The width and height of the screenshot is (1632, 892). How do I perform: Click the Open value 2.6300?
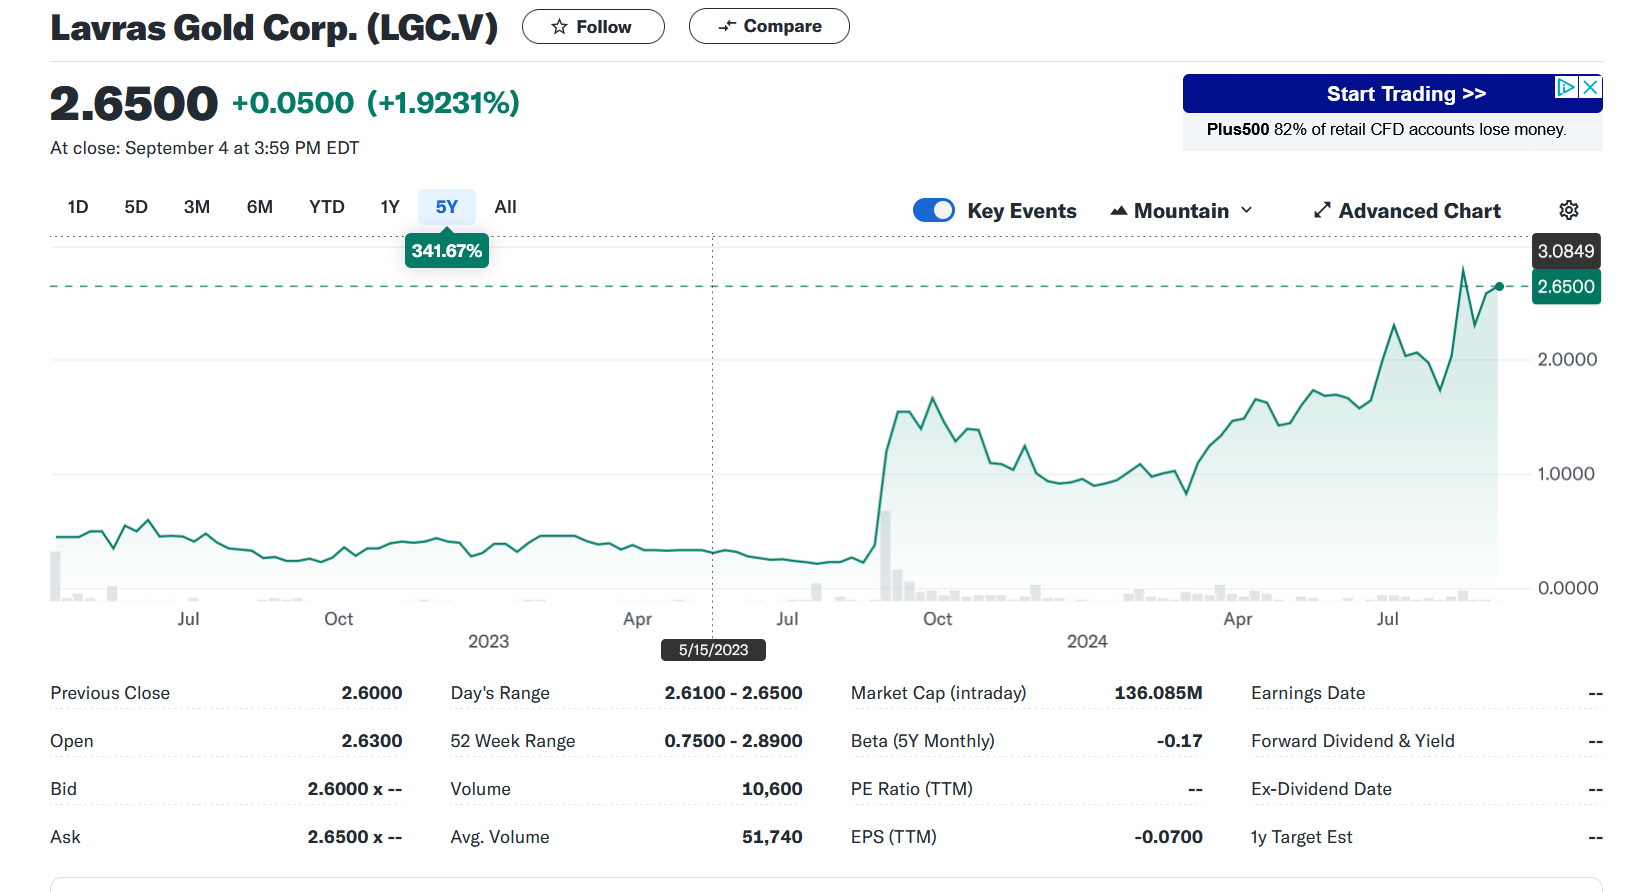pyautogui.click(x=372, y=741)
